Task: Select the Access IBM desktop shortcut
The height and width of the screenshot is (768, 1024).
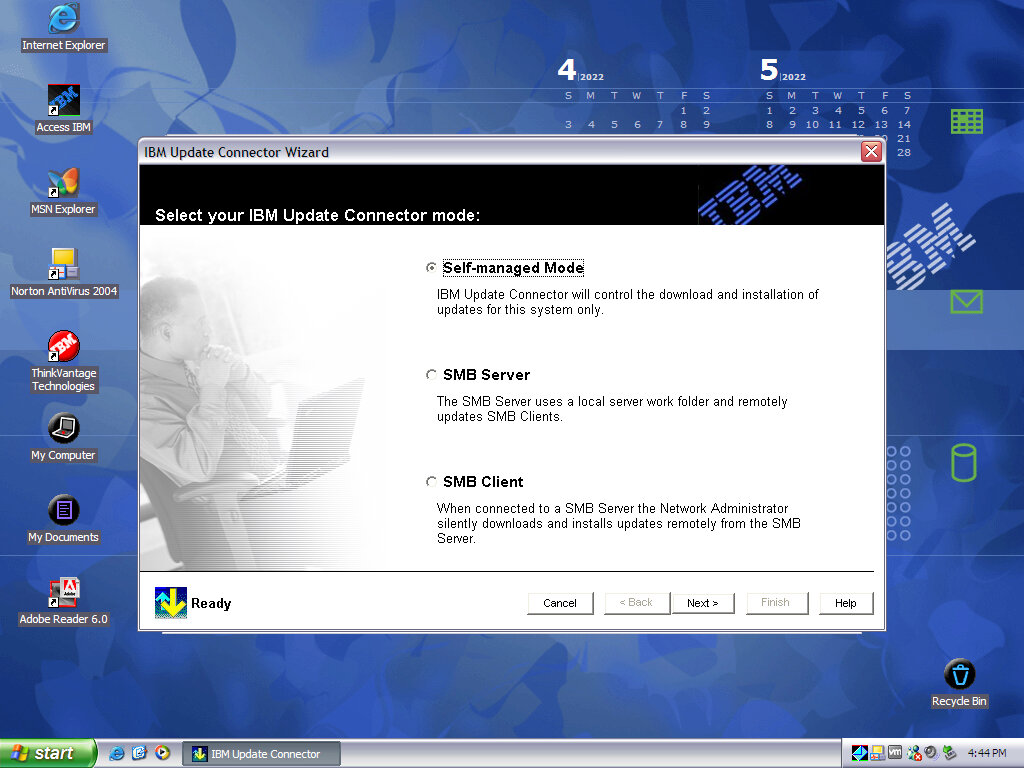Action: (64, 100)
